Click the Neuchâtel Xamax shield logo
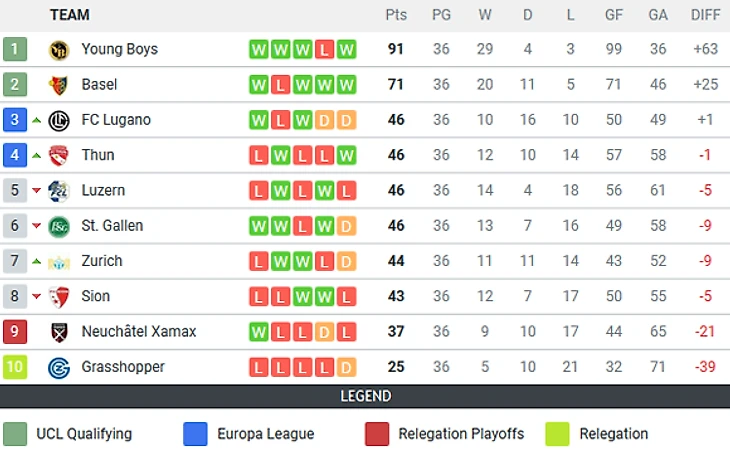The image size is (730, 452). click(59, 332)
